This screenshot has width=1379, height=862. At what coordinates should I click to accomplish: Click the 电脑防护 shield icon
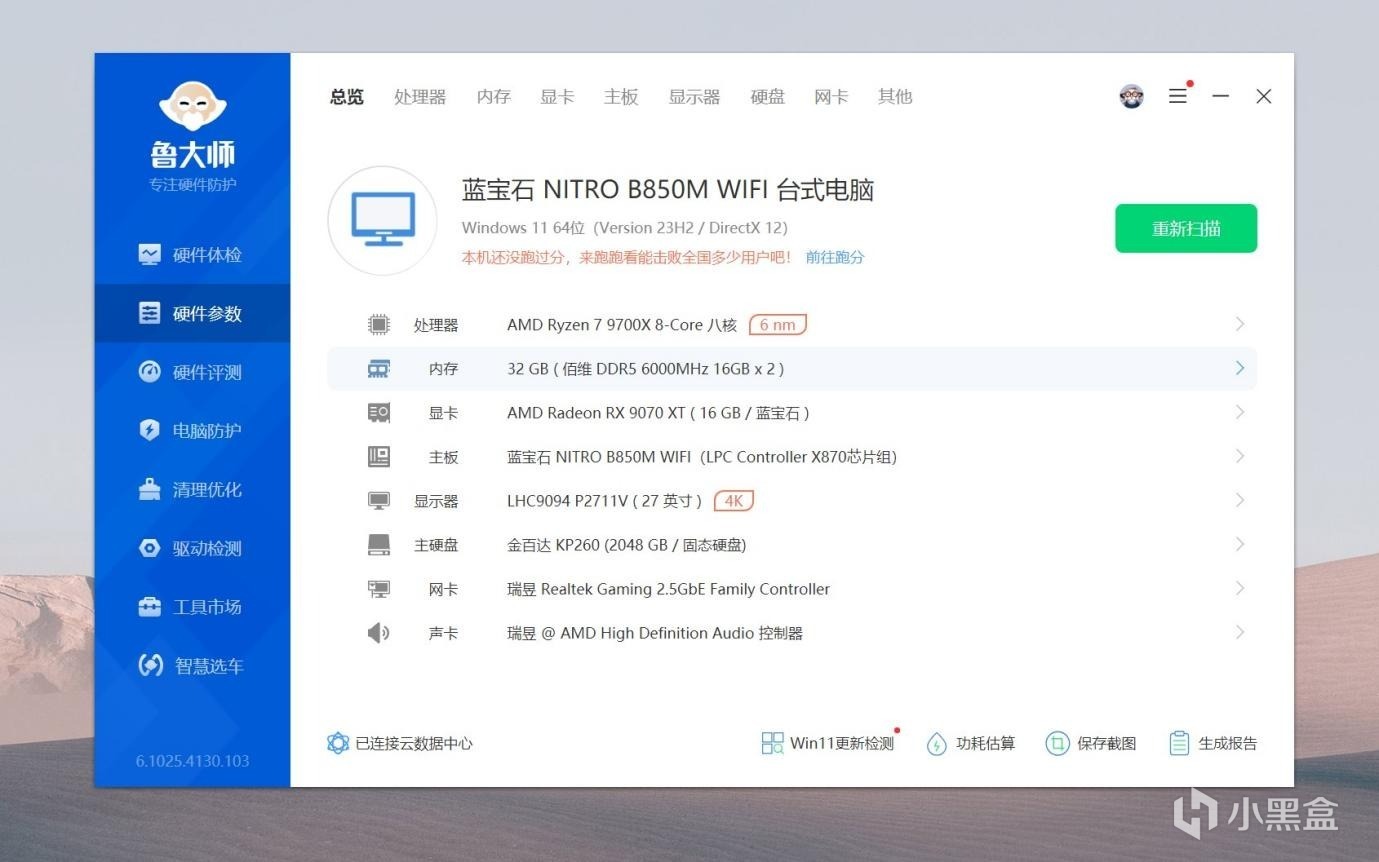(149, 430)
